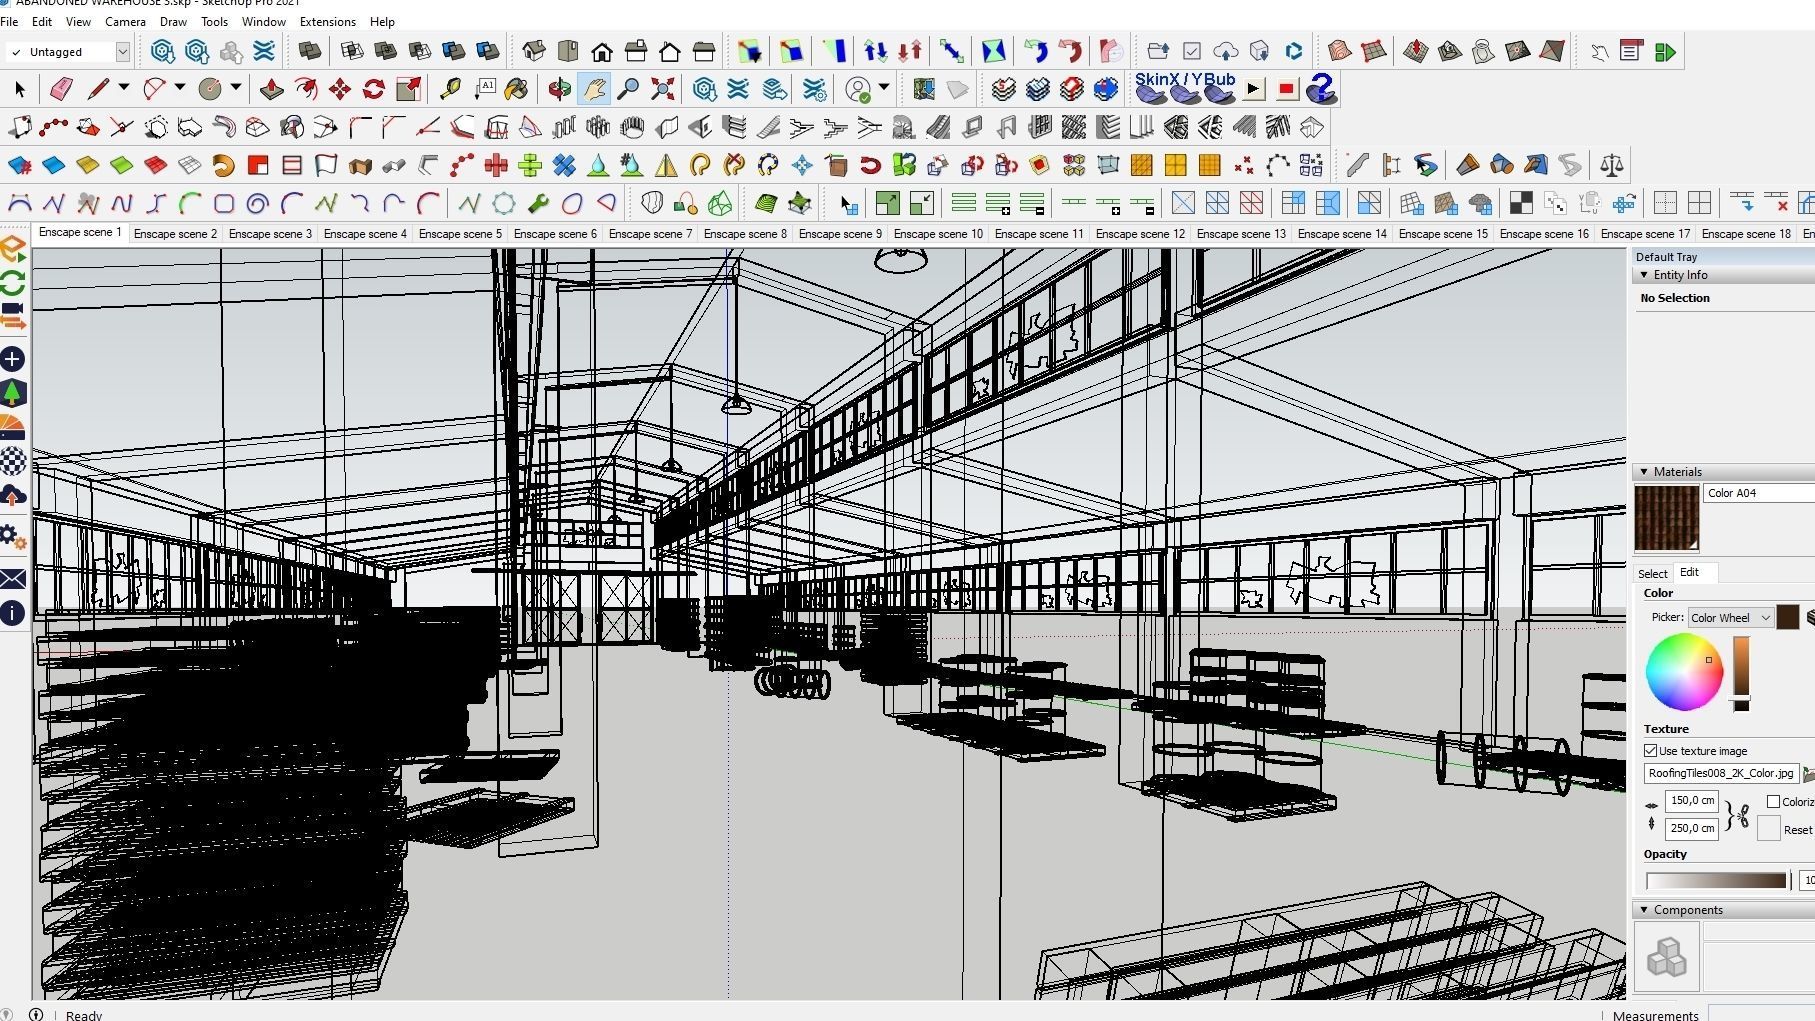
Task: Click the color wheel picker
Action: tap(1684, 671)
